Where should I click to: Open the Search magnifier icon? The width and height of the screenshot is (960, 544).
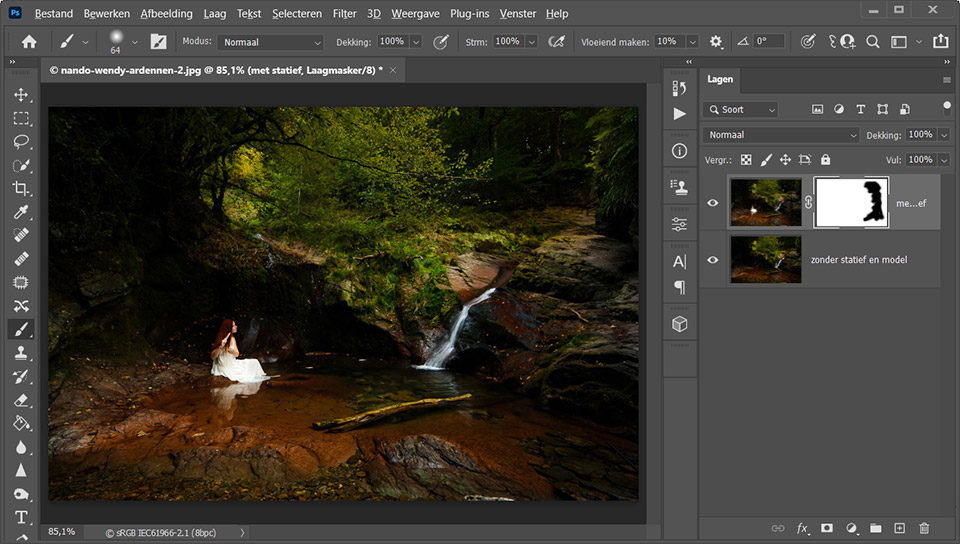872,42
